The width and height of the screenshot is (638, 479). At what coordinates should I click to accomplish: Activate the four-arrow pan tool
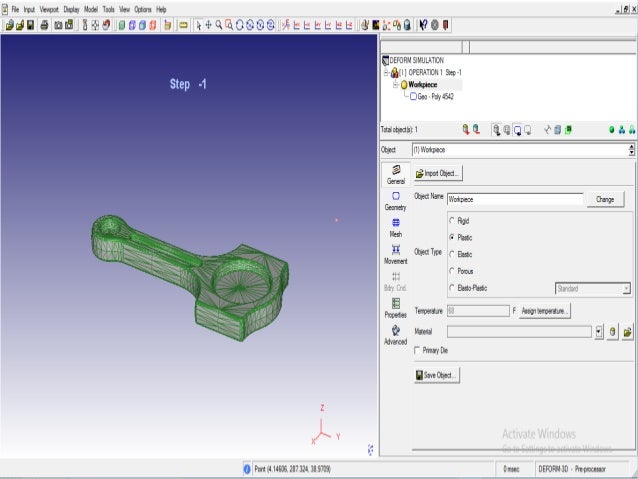tap(208, 25)
